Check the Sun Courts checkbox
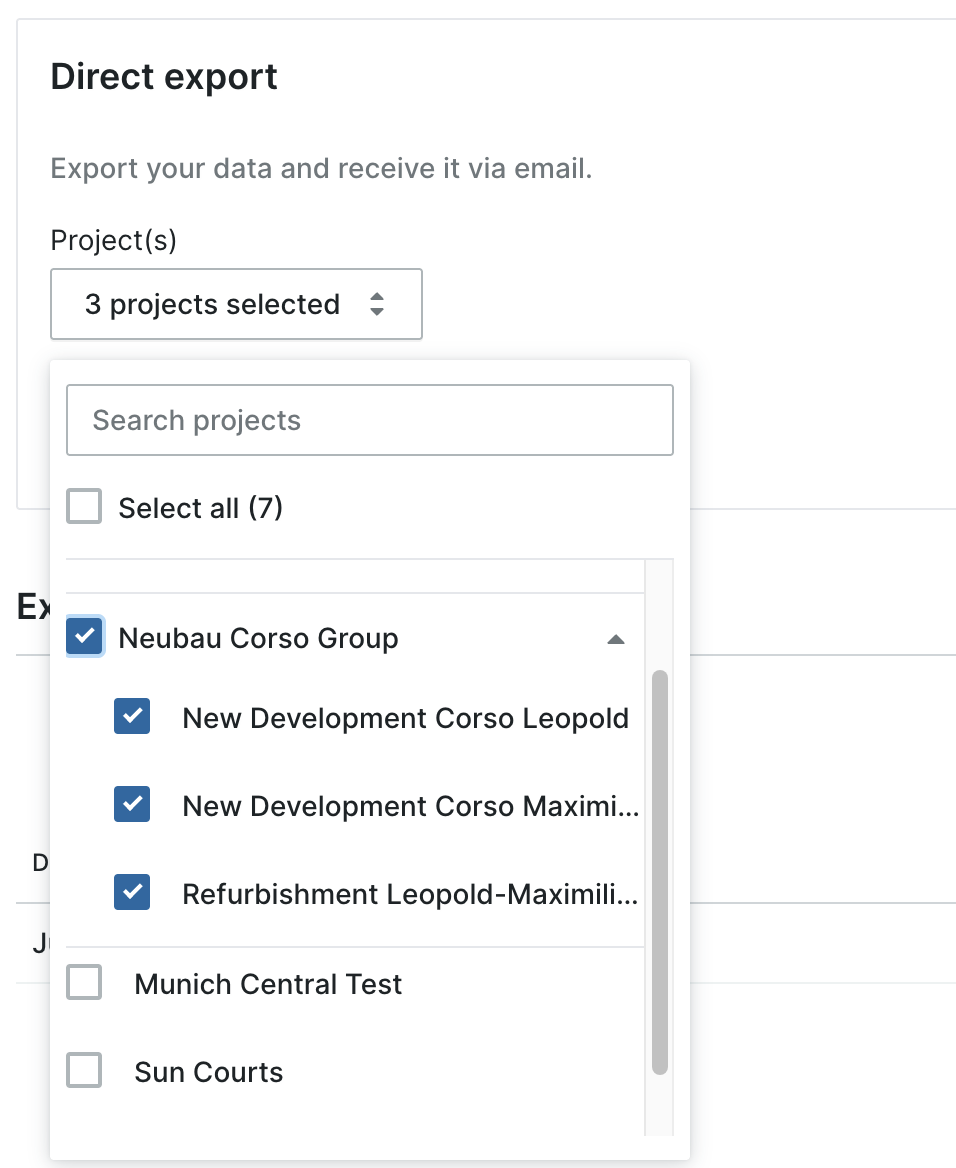The width and height of the screenshot is (956, 1168). pos(84,1071)
